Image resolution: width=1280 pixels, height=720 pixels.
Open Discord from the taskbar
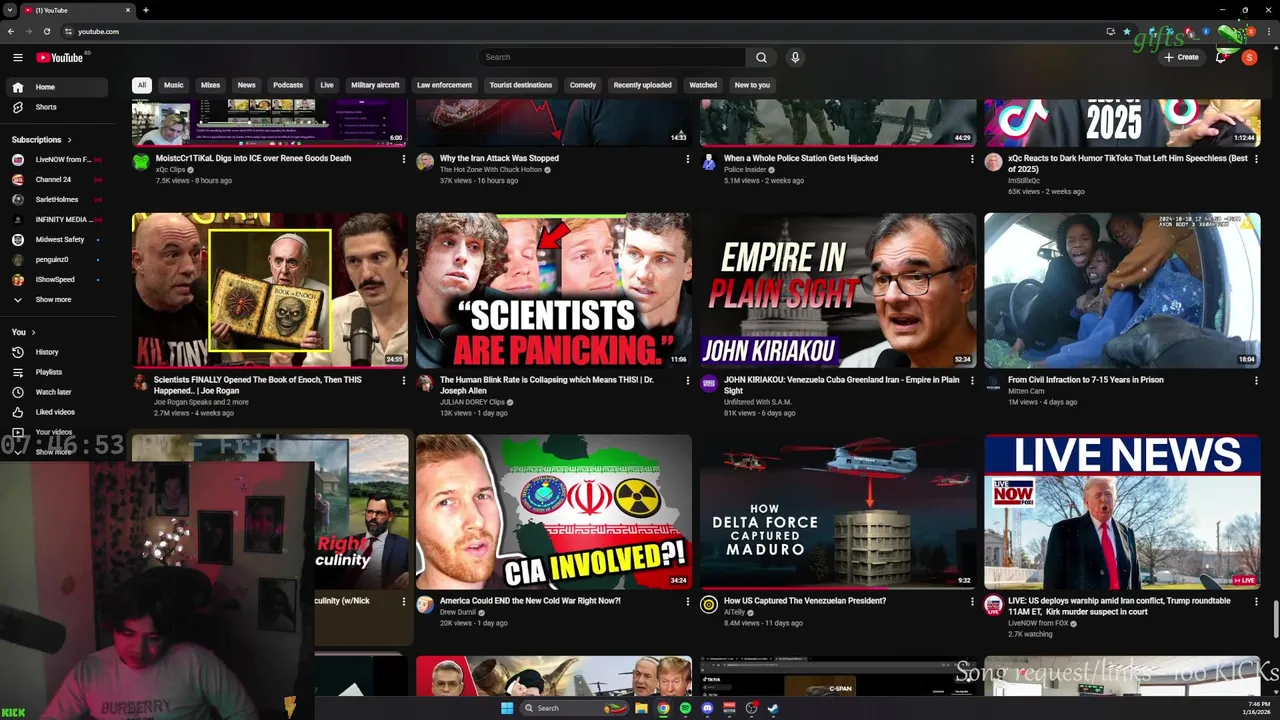[x=707, y=708]
